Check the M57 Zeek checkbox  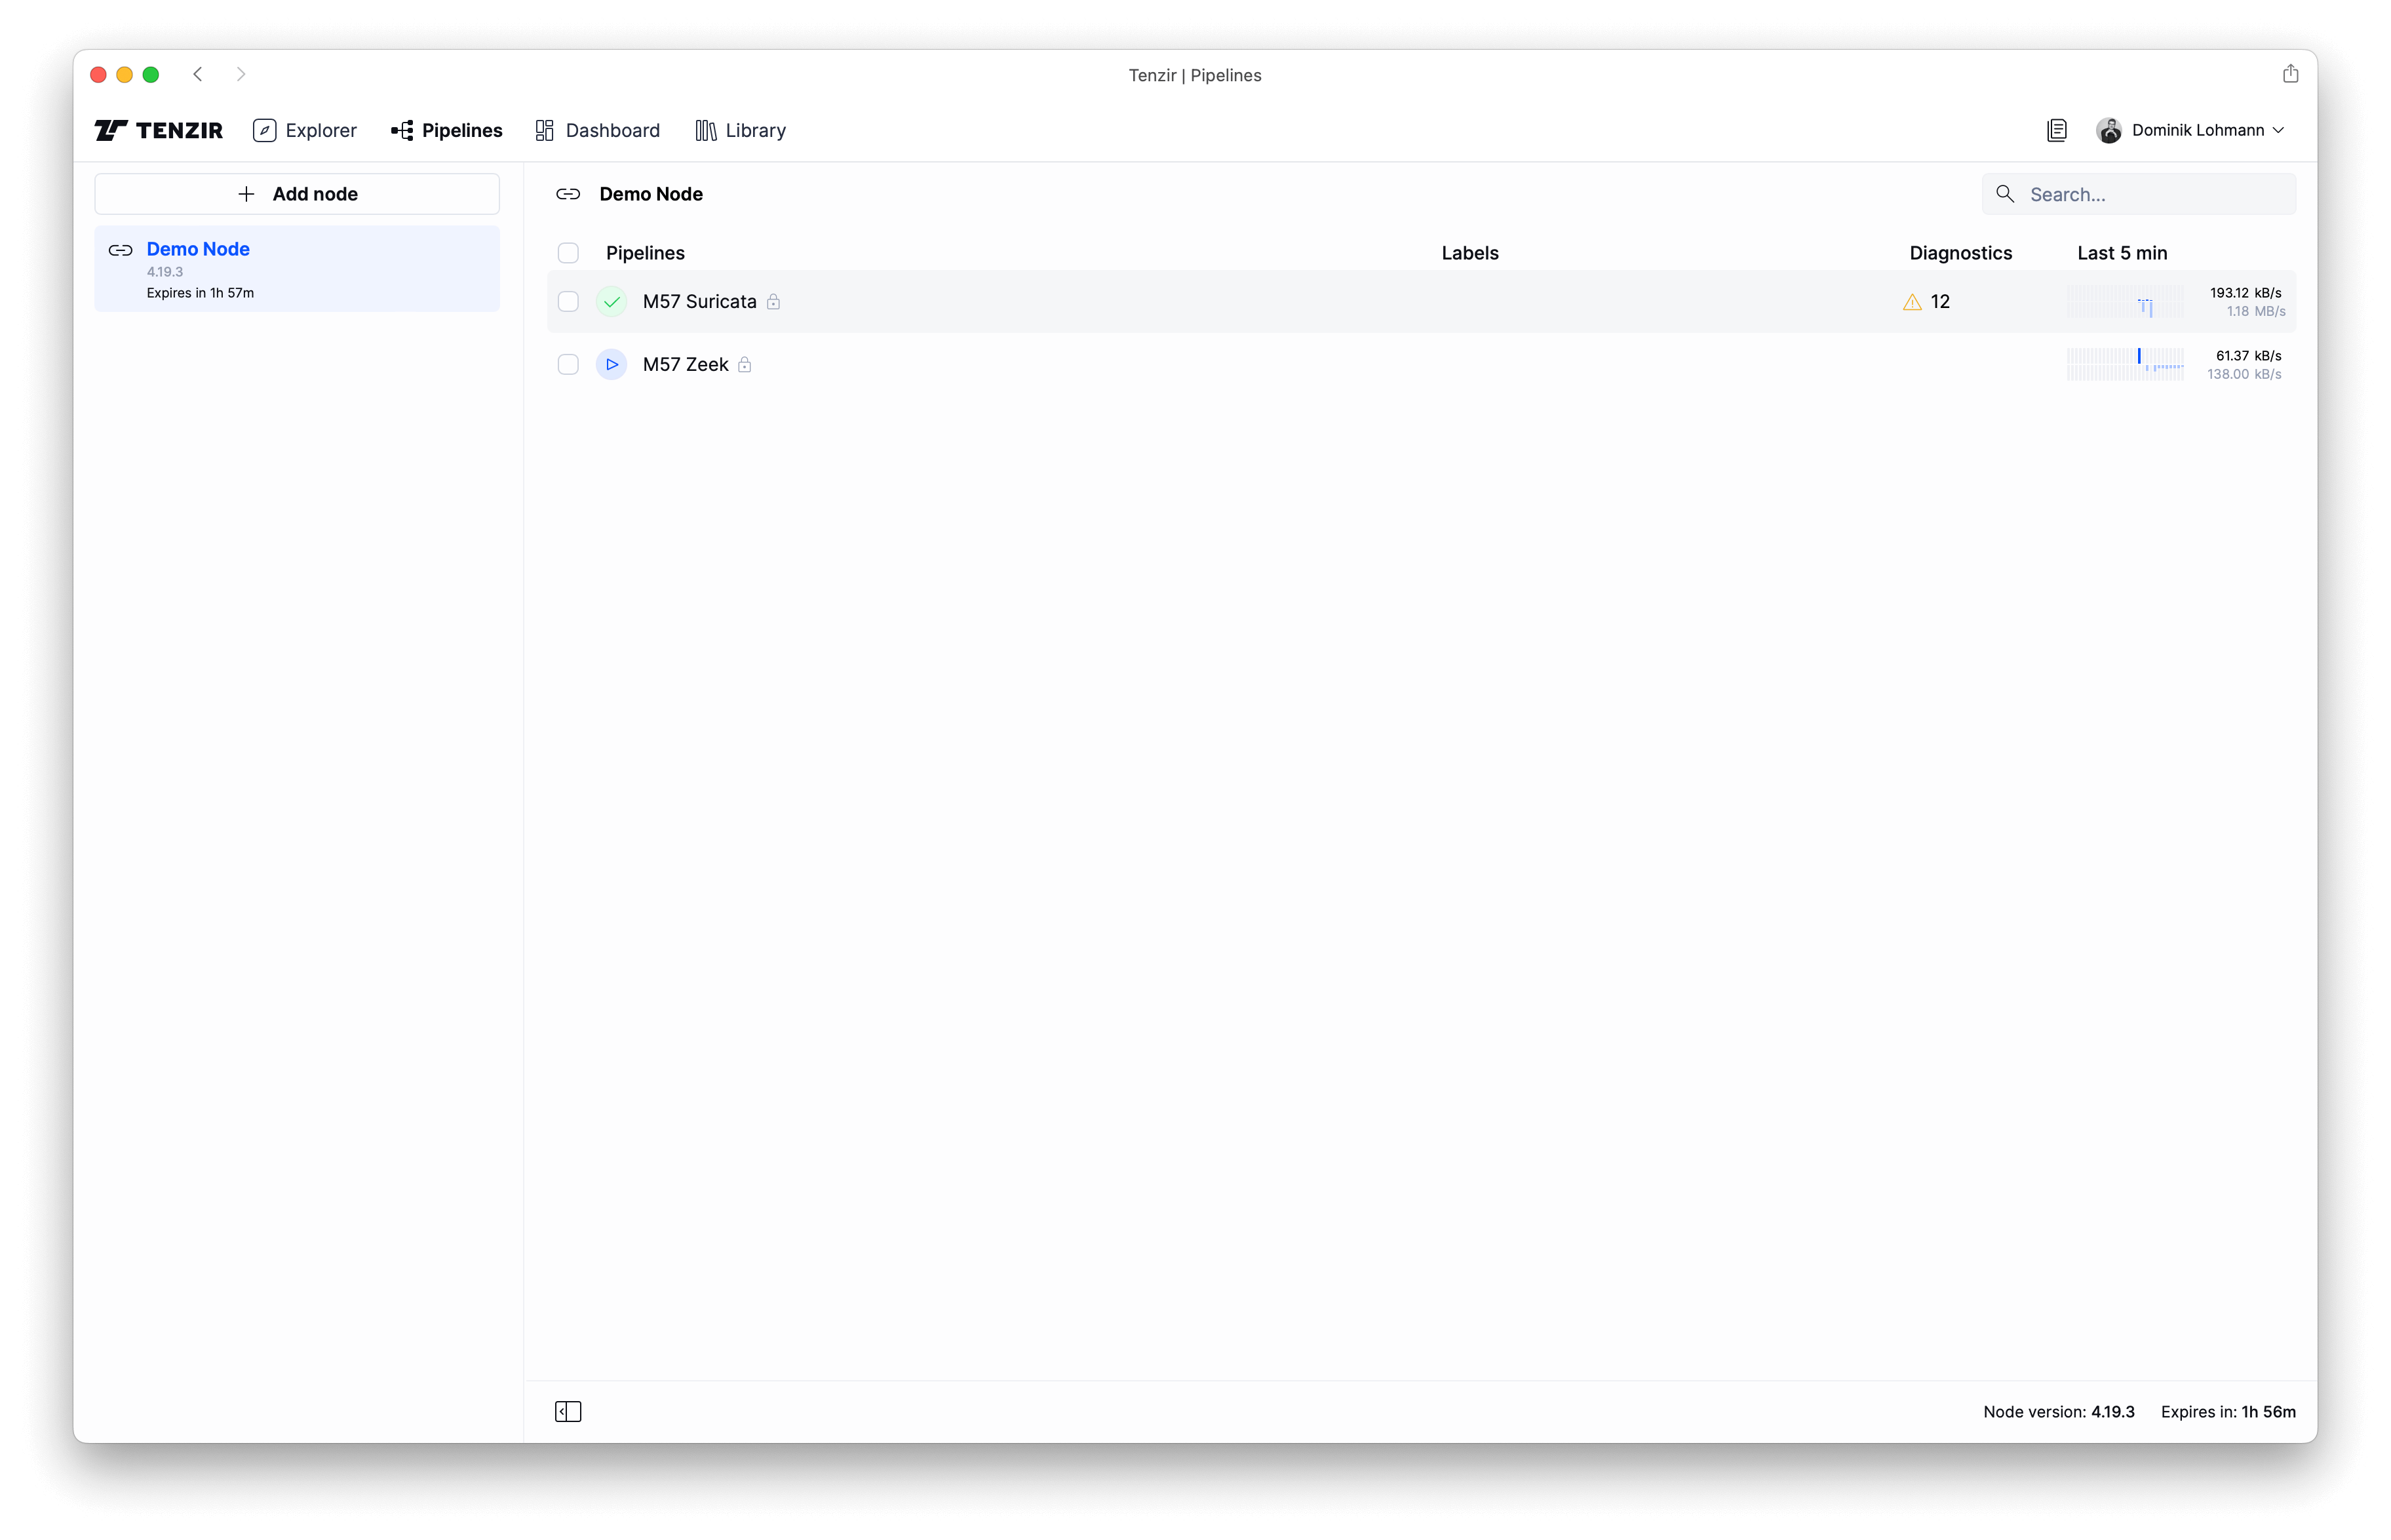click(568, 365)
